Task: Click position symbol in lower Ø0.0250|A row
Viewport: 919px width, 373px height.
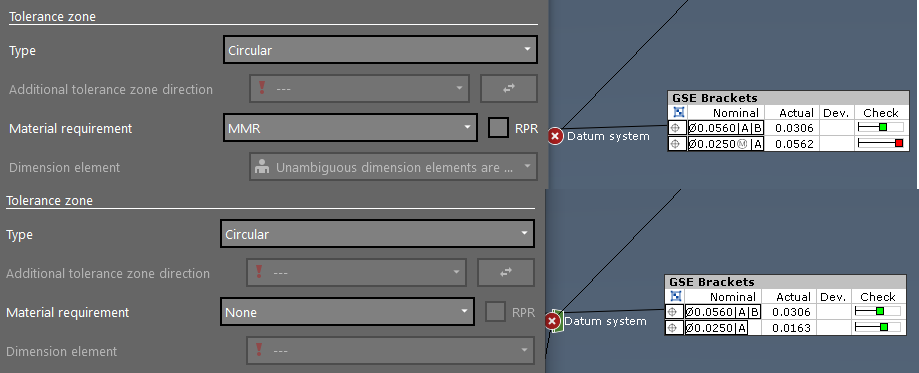Action: [x=673, y=328]
